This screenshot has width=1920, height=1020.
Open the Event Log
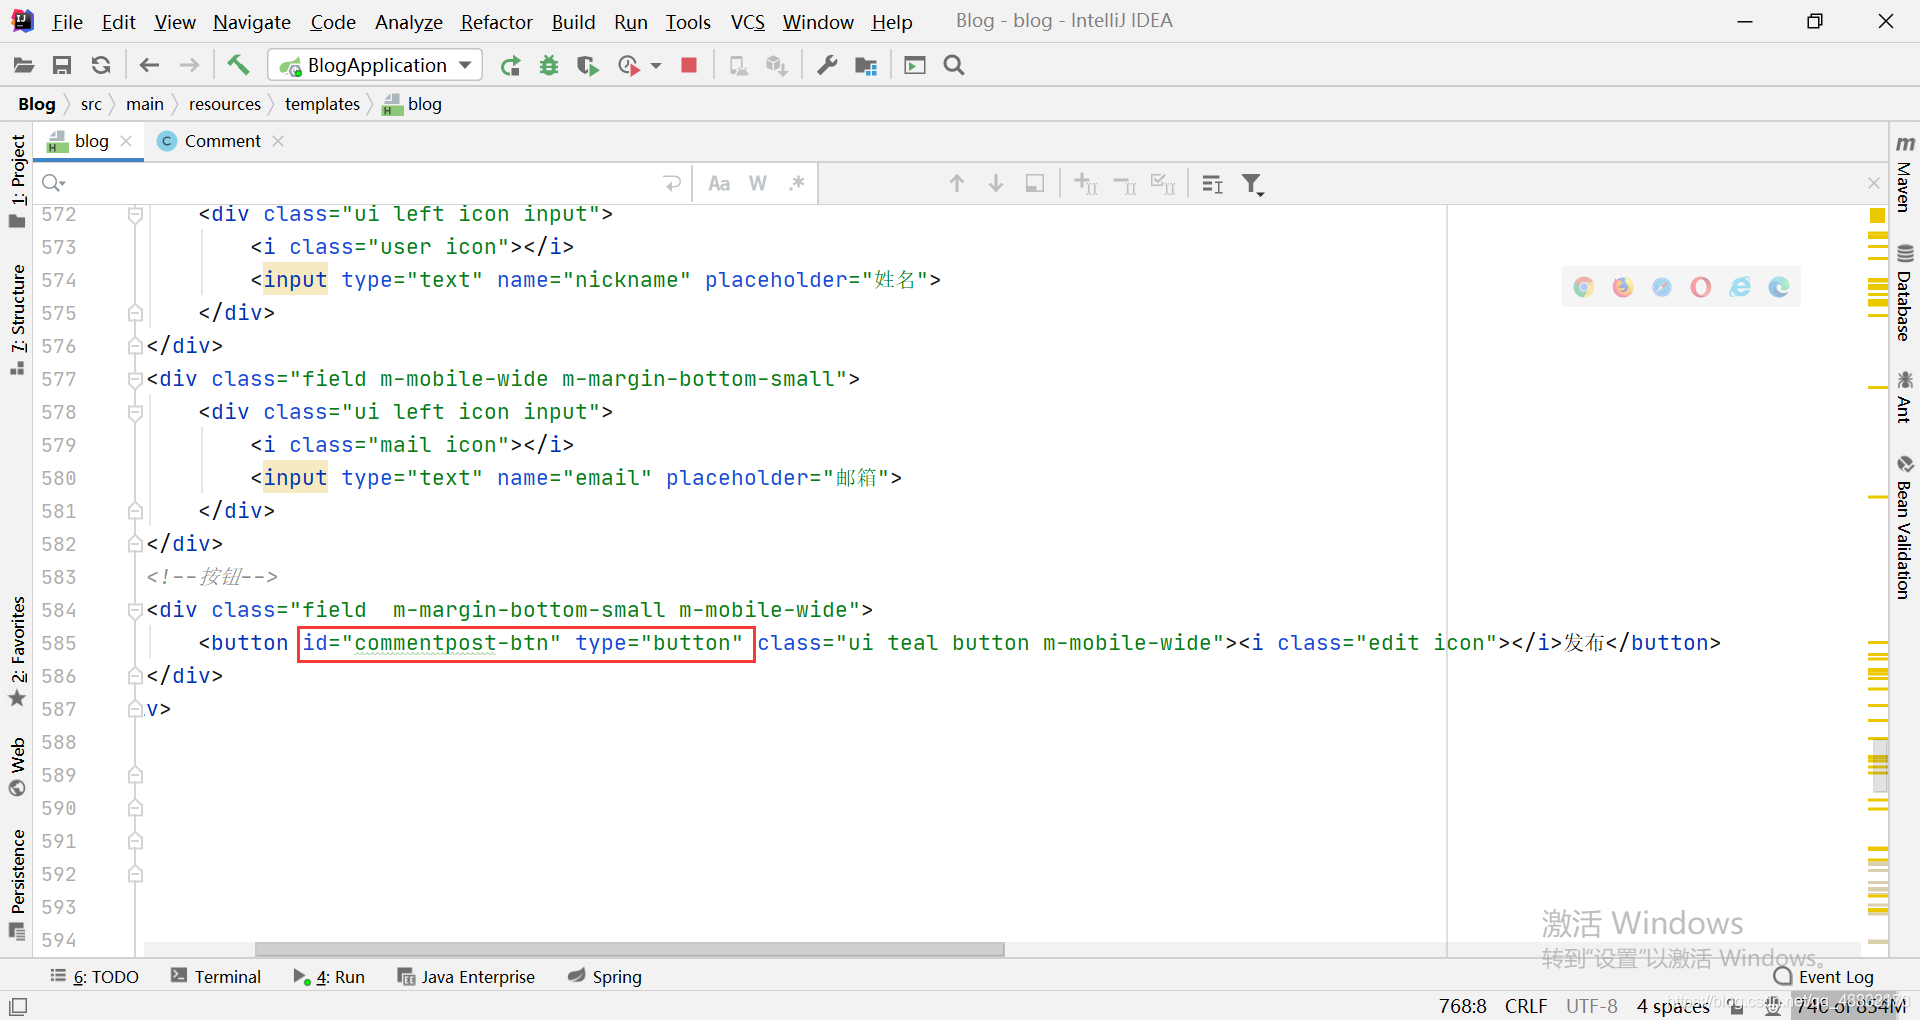coord(1824,977)
